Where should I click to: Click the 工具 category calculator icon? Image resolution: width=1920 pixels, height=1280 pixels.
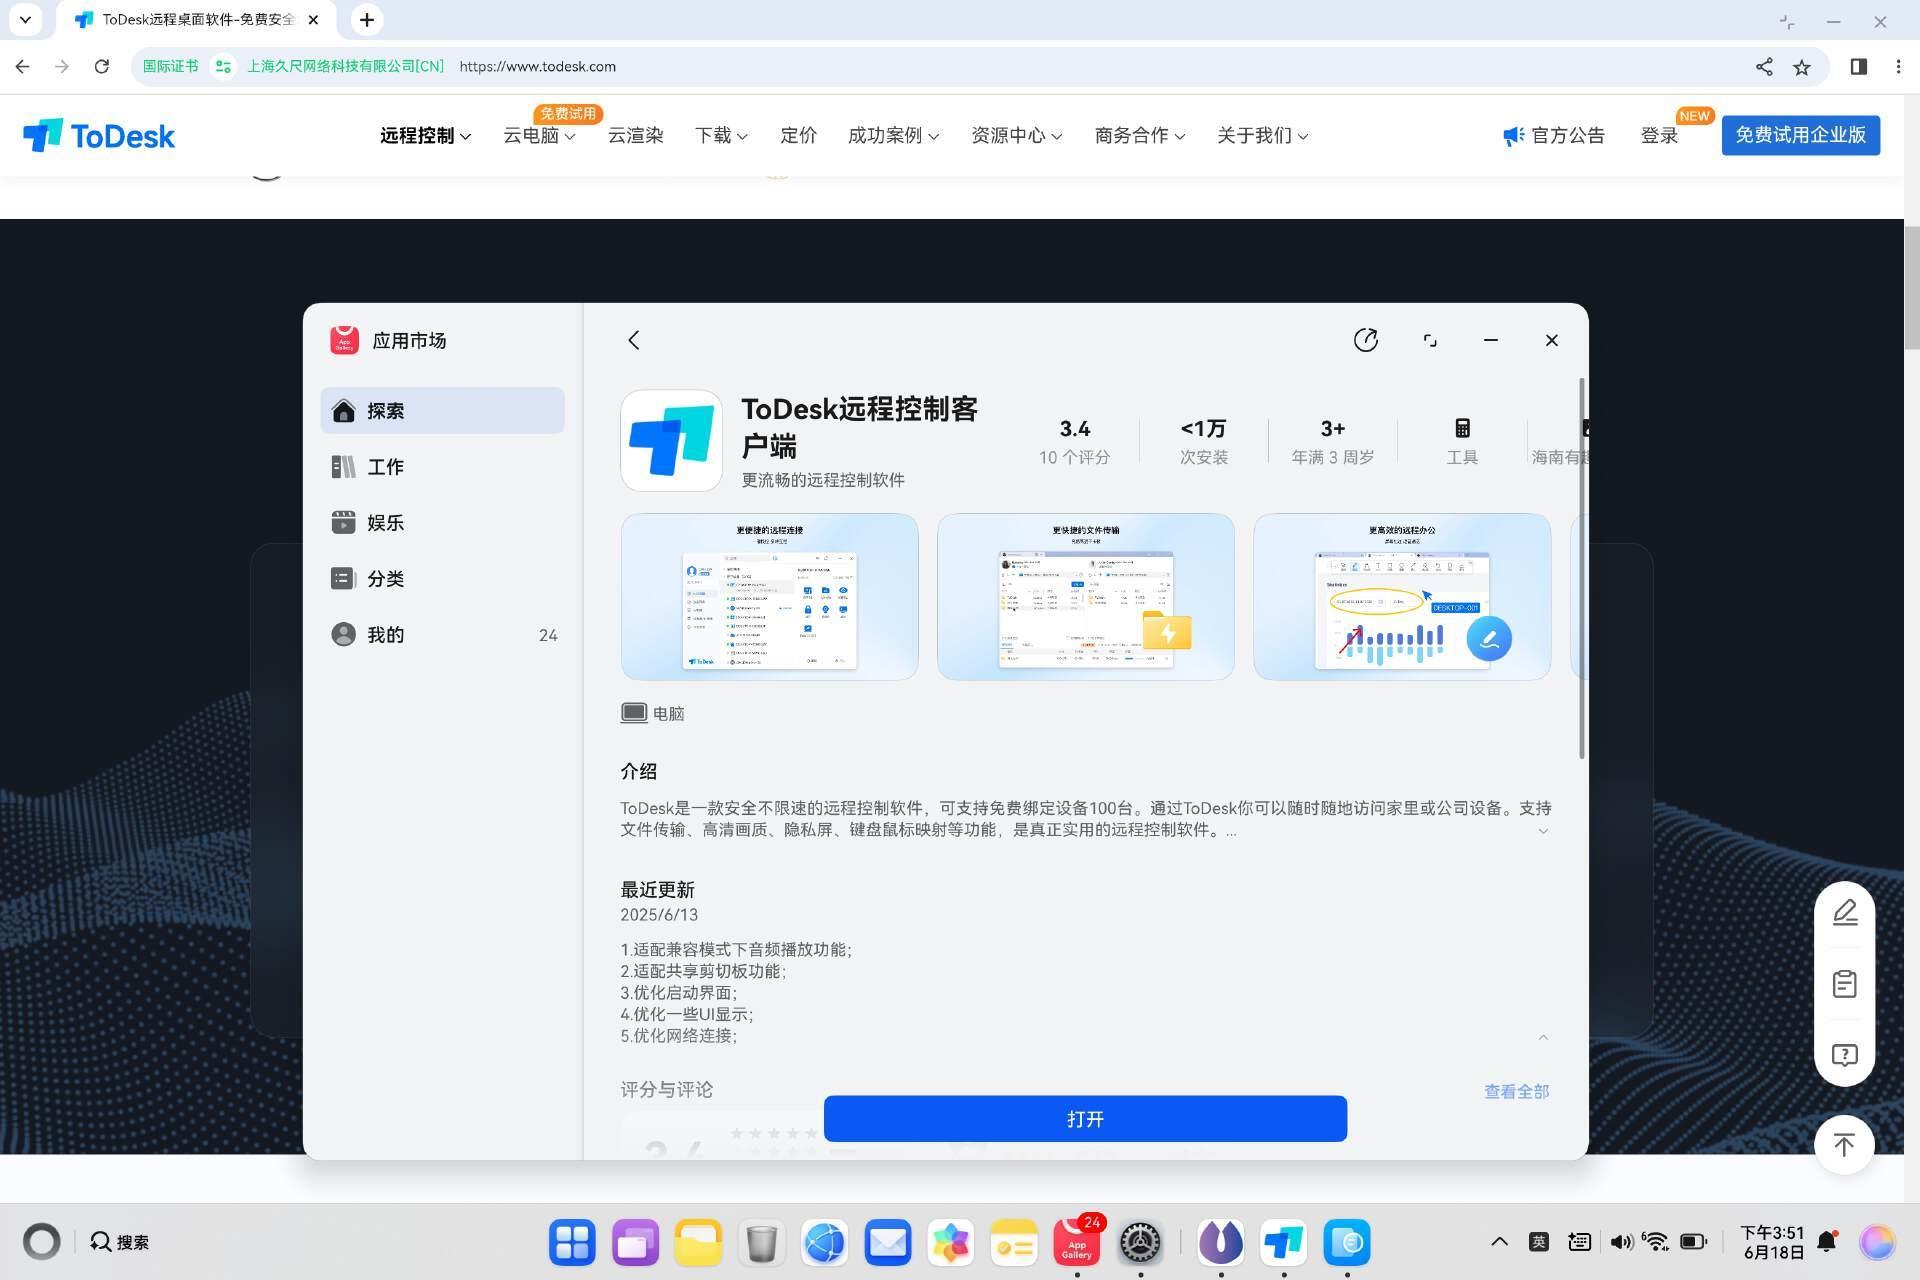(1462, 428)
